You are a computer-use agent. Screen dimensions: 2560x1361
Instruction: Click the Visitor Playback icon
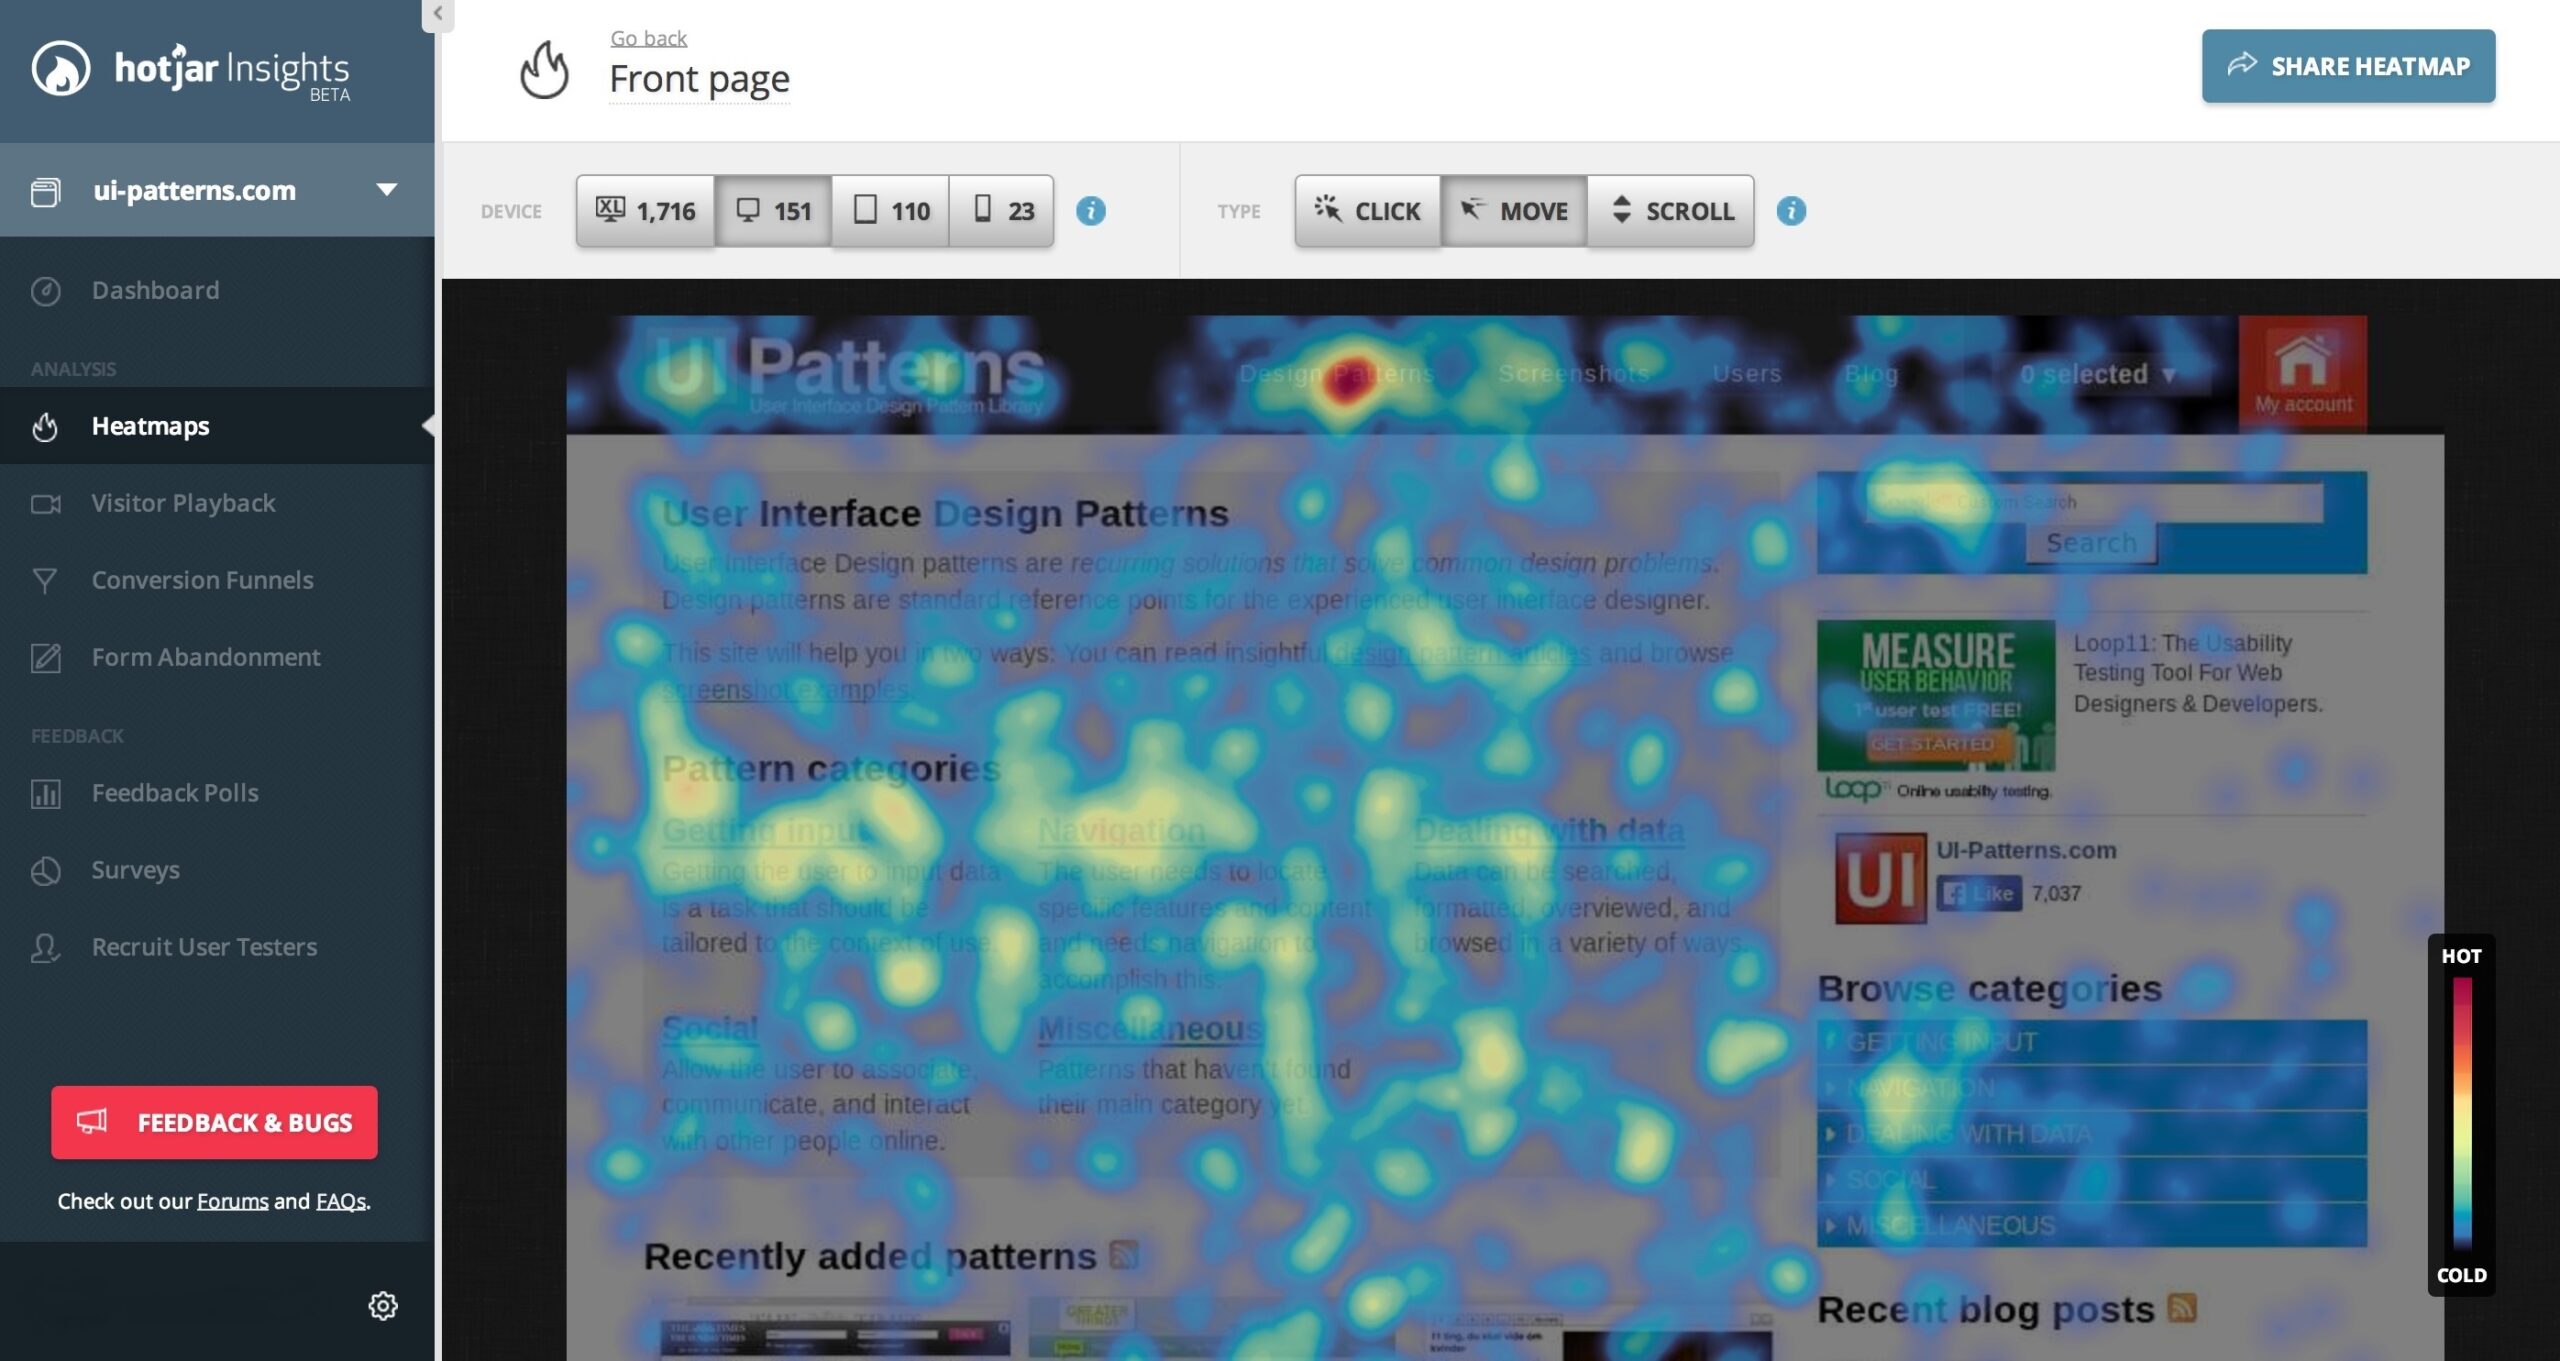click(x=46, y=501)
